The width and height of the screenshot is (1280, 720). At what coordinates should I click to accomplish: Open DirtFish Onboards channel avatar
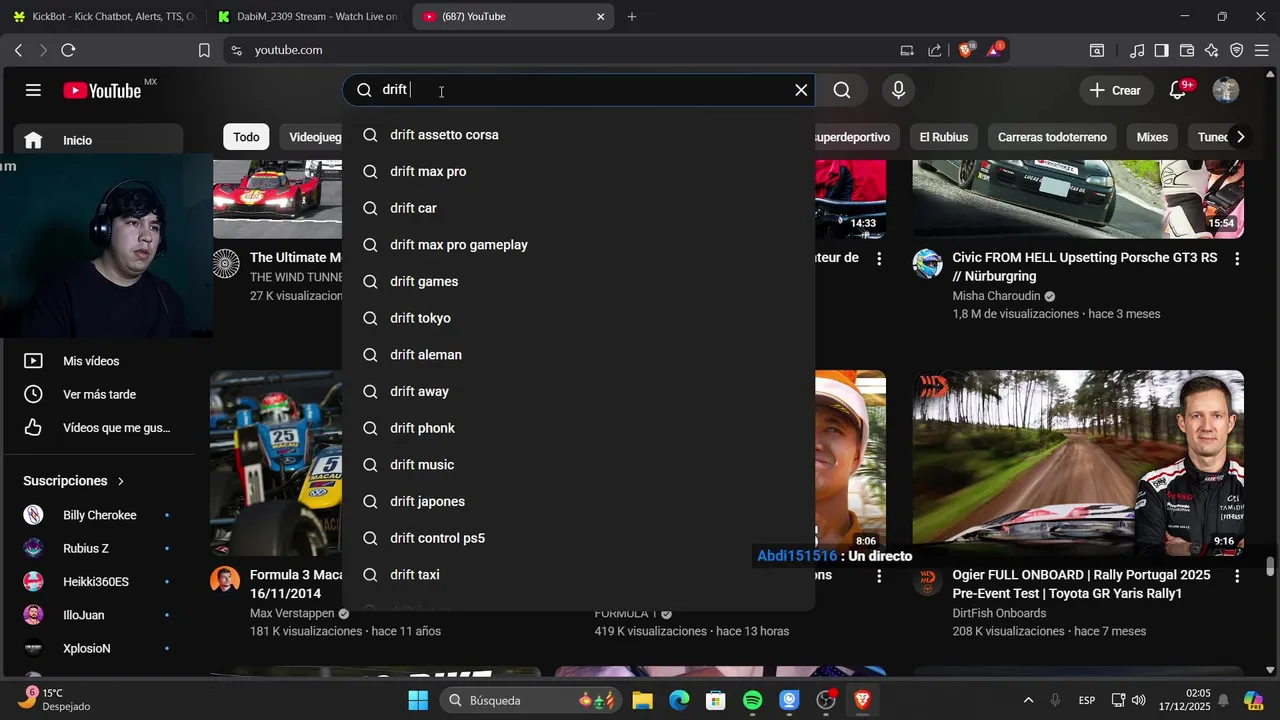point(927,582)
